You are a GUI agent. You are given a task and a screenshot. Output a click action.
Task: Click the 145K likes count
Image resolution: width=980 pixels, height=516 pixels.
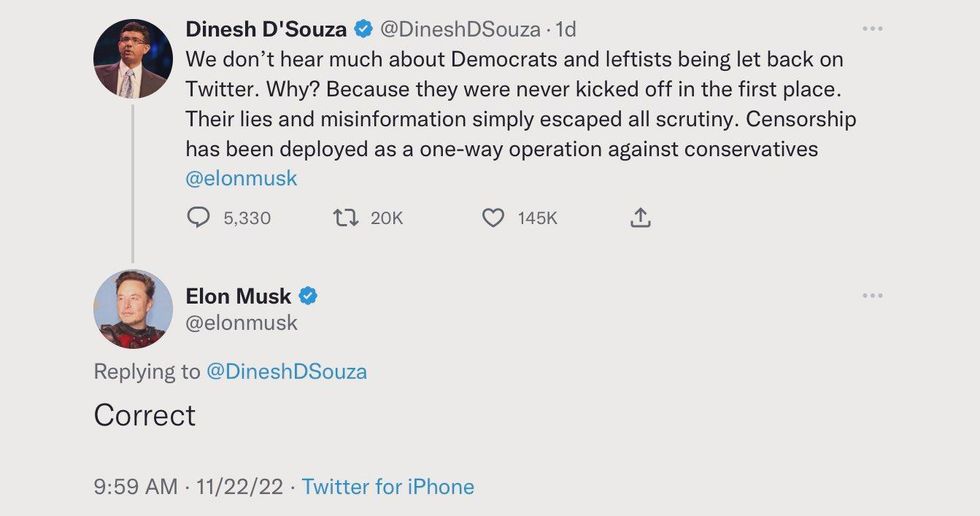pyautogui.click(x=537, y=217)
